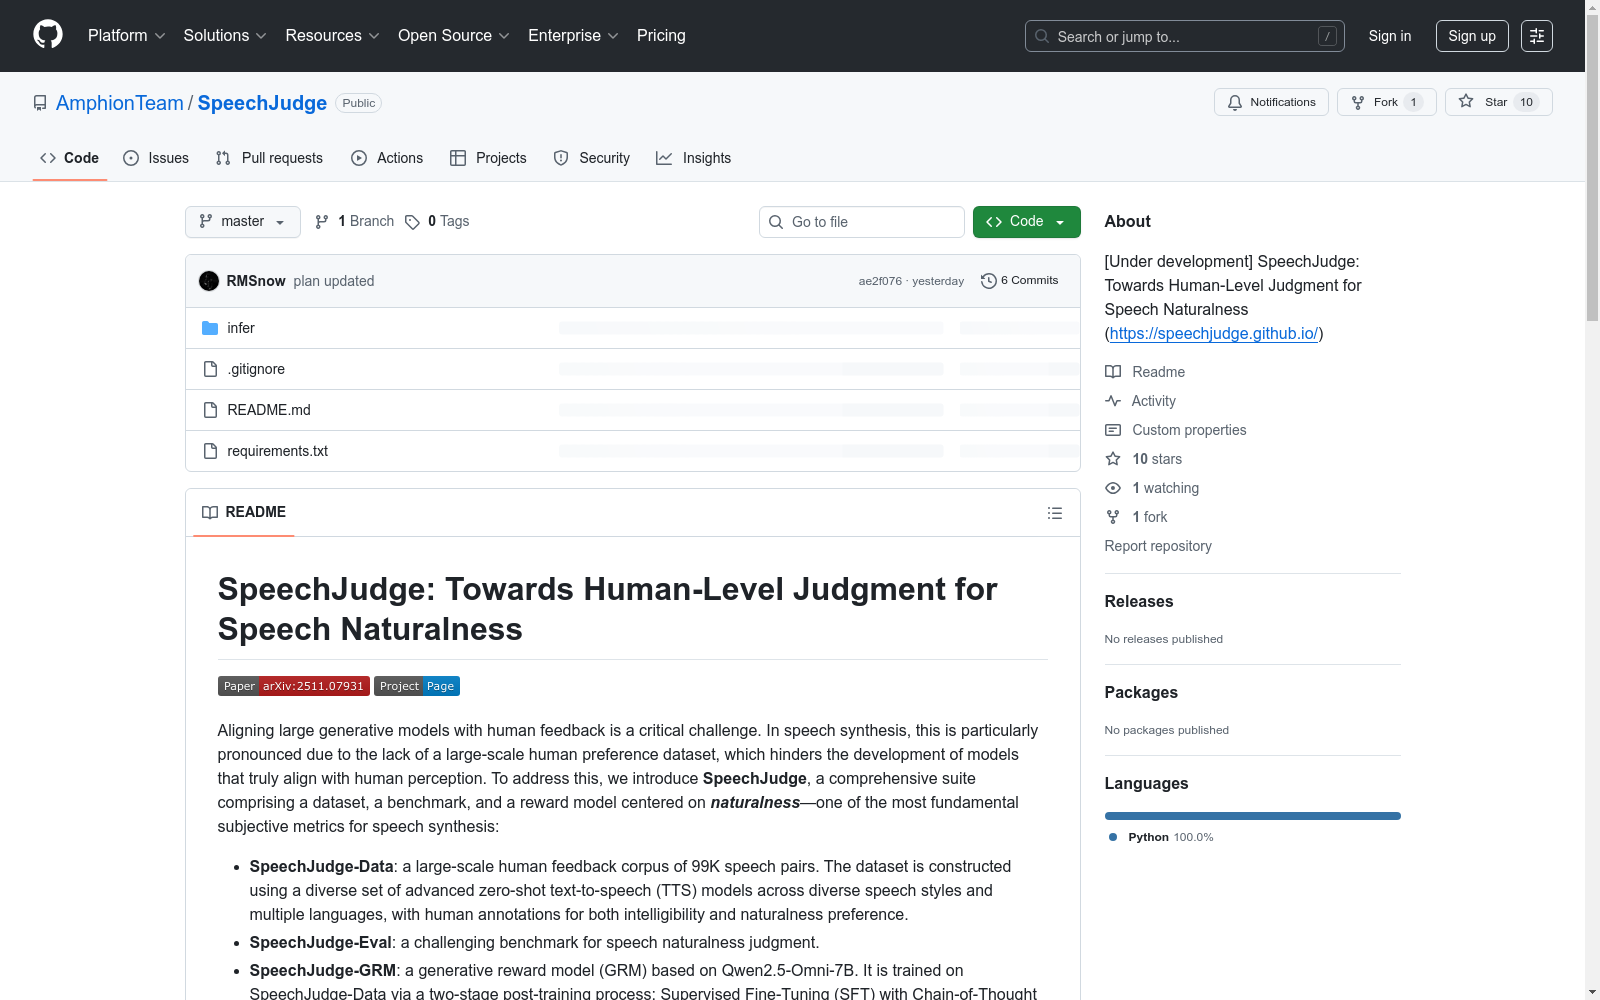Open the README outline icon
Screen dimensions: 1600x1000
pyautogui.click(x=1055, y=513)
